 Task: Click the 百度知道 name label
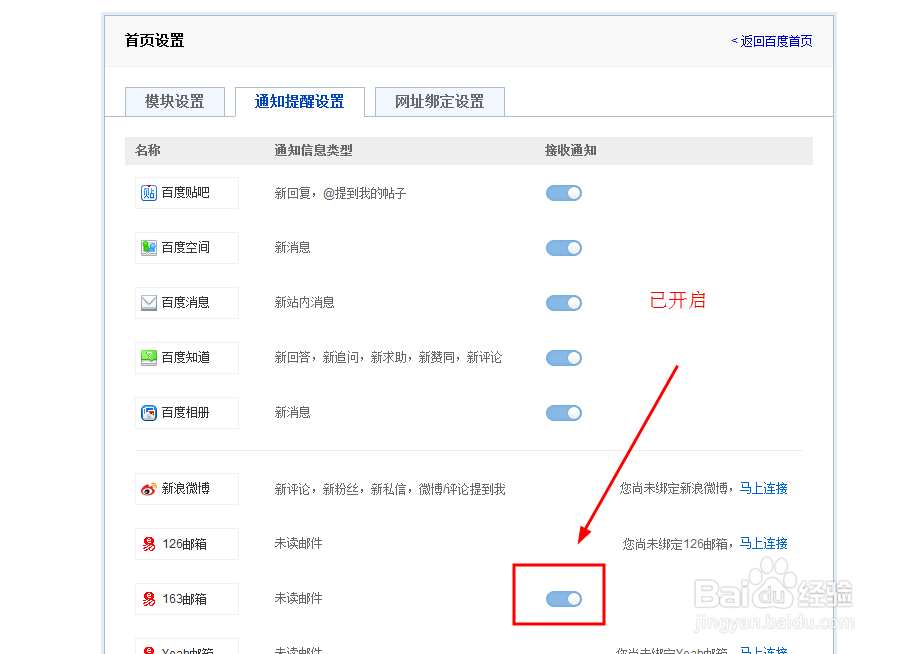tap(185, 358)
